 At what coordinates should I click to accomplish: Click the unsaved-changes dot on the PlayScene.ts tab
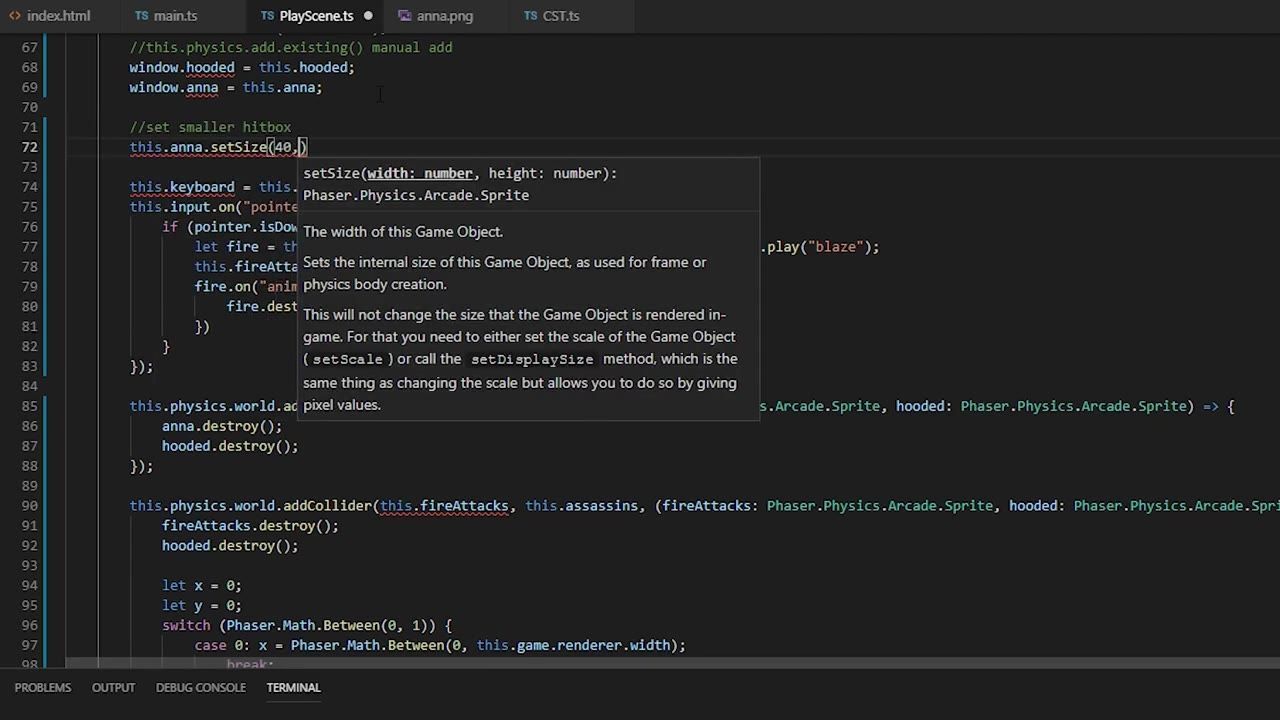tap(368, 16)
